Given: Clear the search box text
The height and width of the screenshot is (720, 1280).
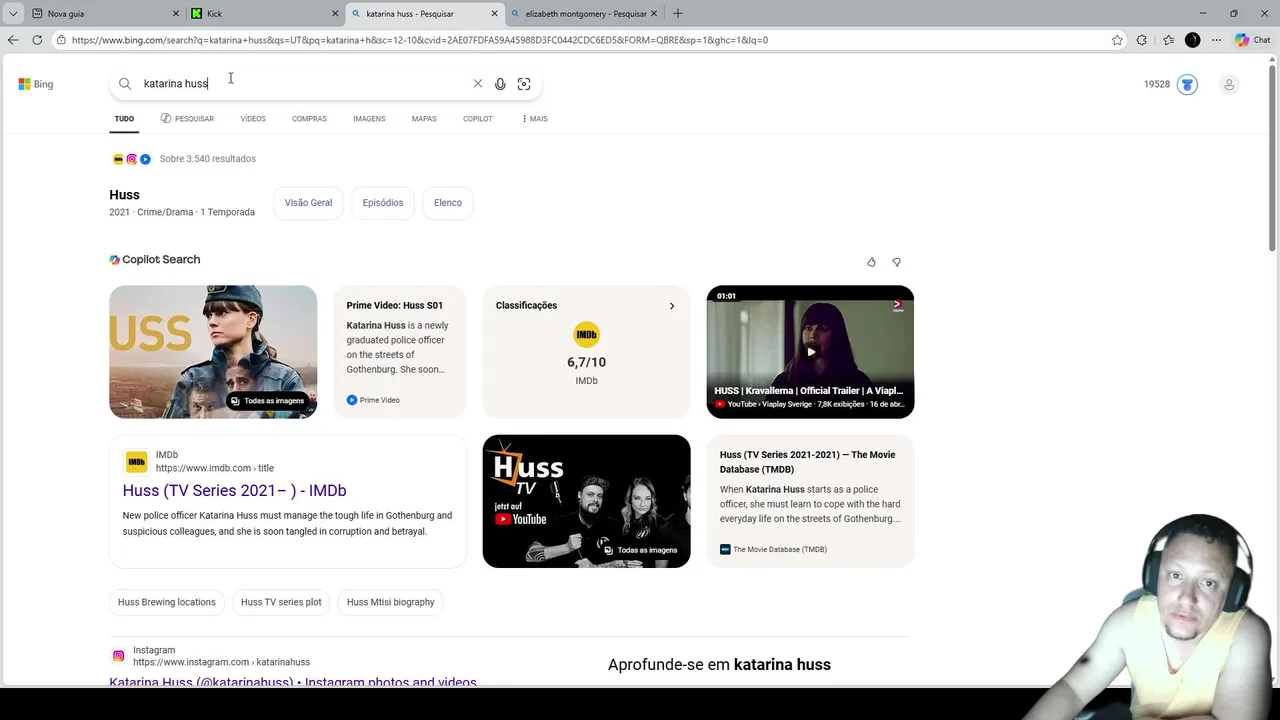Looking at the screenshot, I should (477, 84).
